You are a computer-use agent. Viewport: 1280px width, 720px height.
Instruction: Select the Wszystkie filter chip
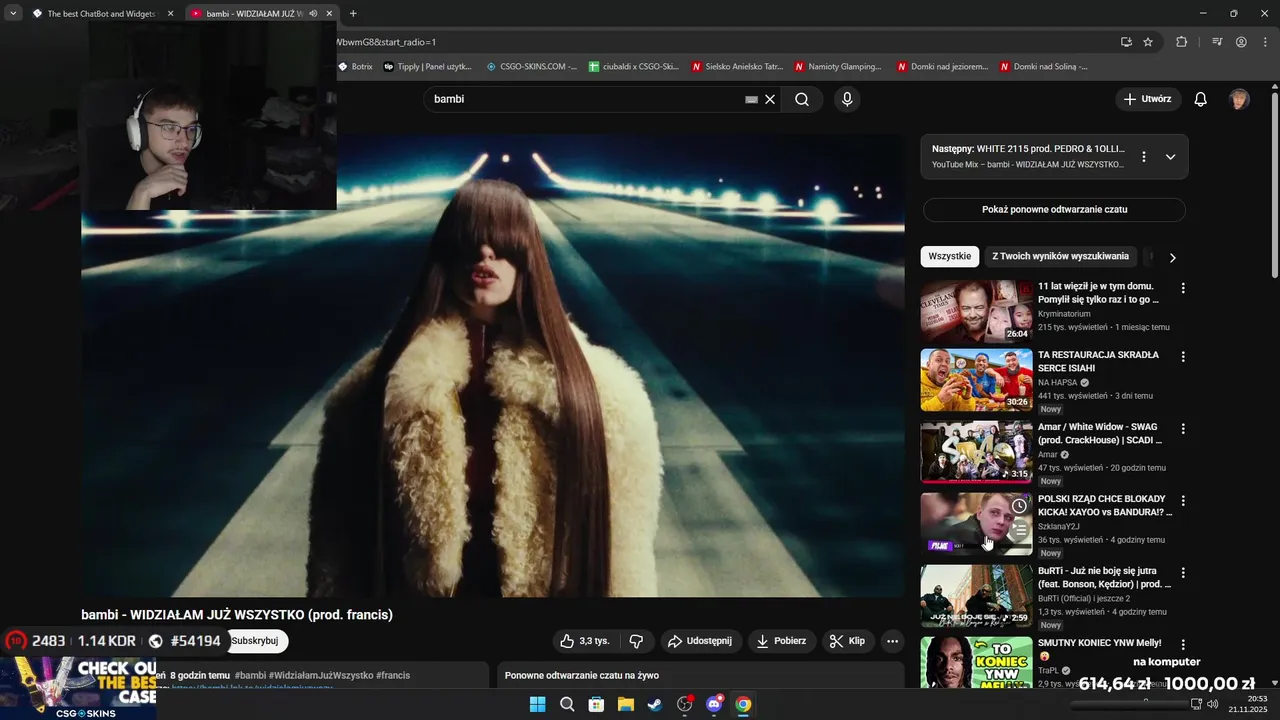coord(950,256)
